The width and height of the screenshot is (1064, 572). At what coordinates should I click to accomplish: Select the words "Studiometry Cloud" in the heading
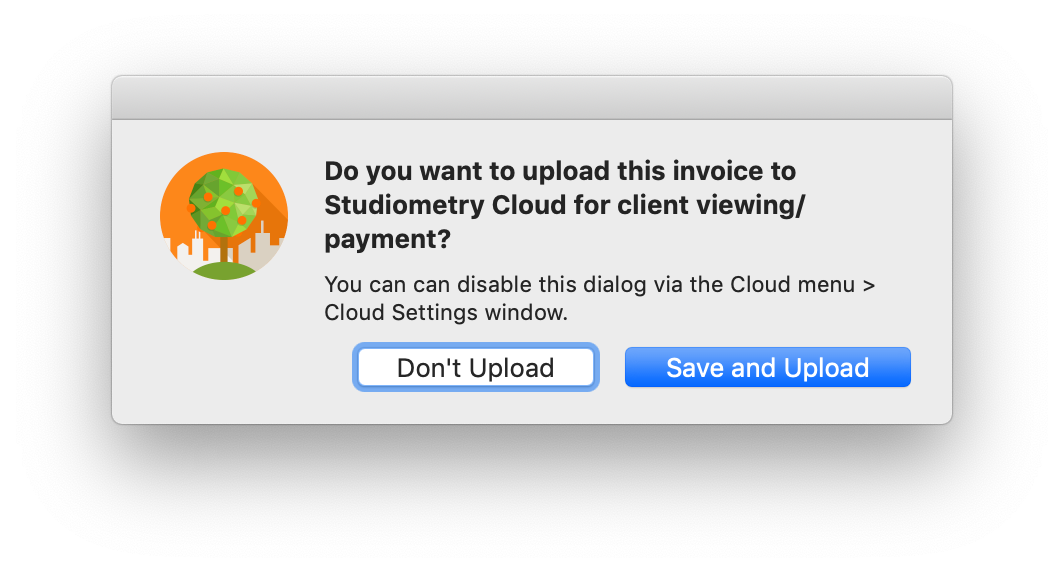445,205
